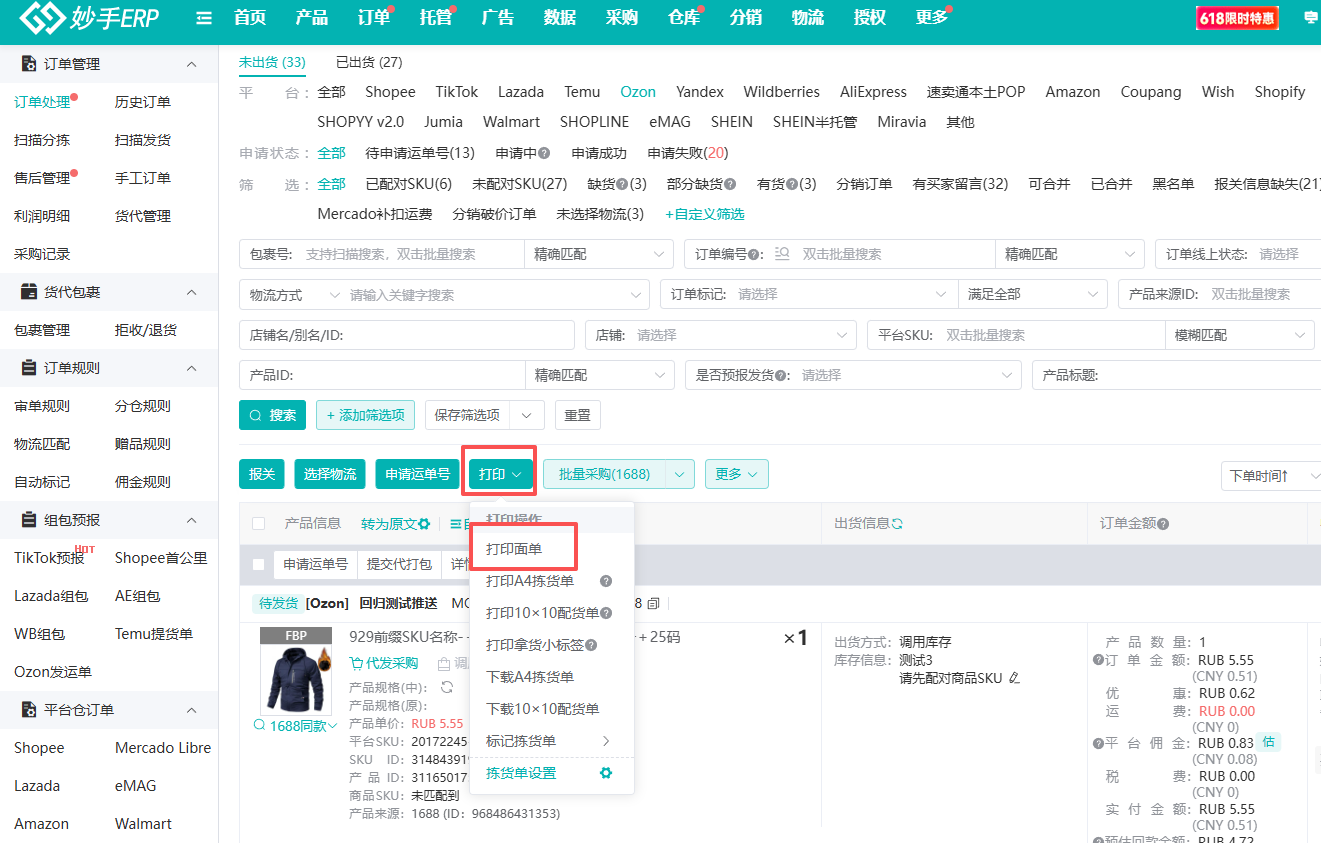Click the 添加筛选项 button

365,415
